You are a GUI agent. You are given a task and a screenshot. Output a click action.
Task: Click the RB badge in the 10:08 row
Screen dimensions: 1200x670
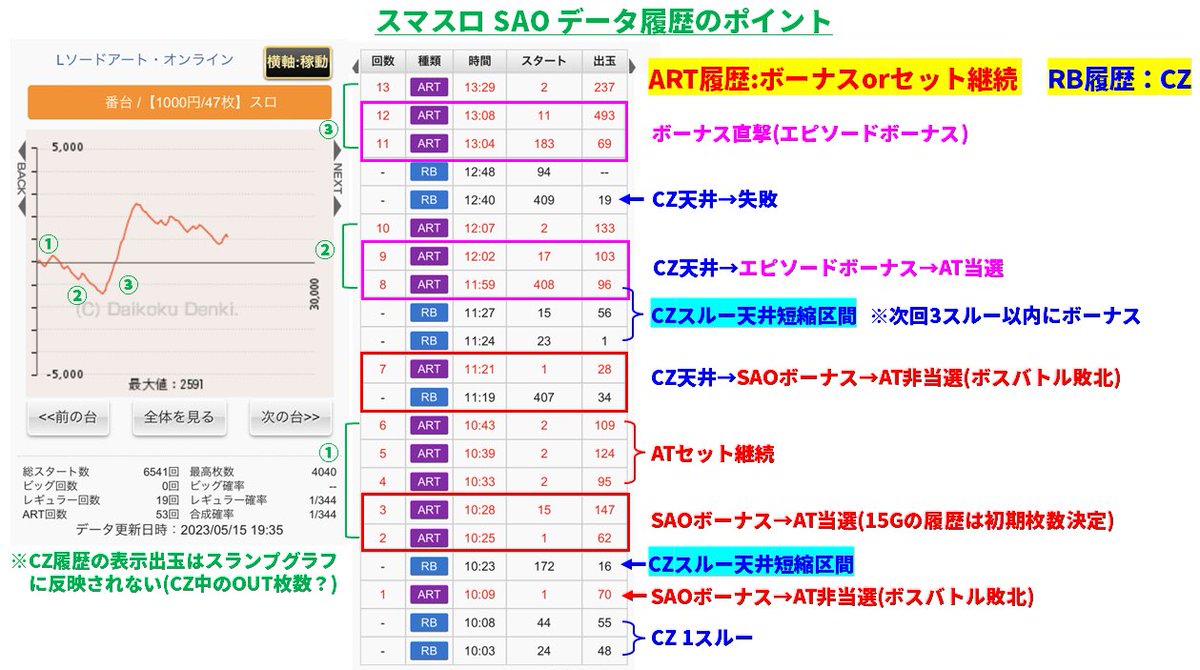pyautogui.click(x=430, y=622)
